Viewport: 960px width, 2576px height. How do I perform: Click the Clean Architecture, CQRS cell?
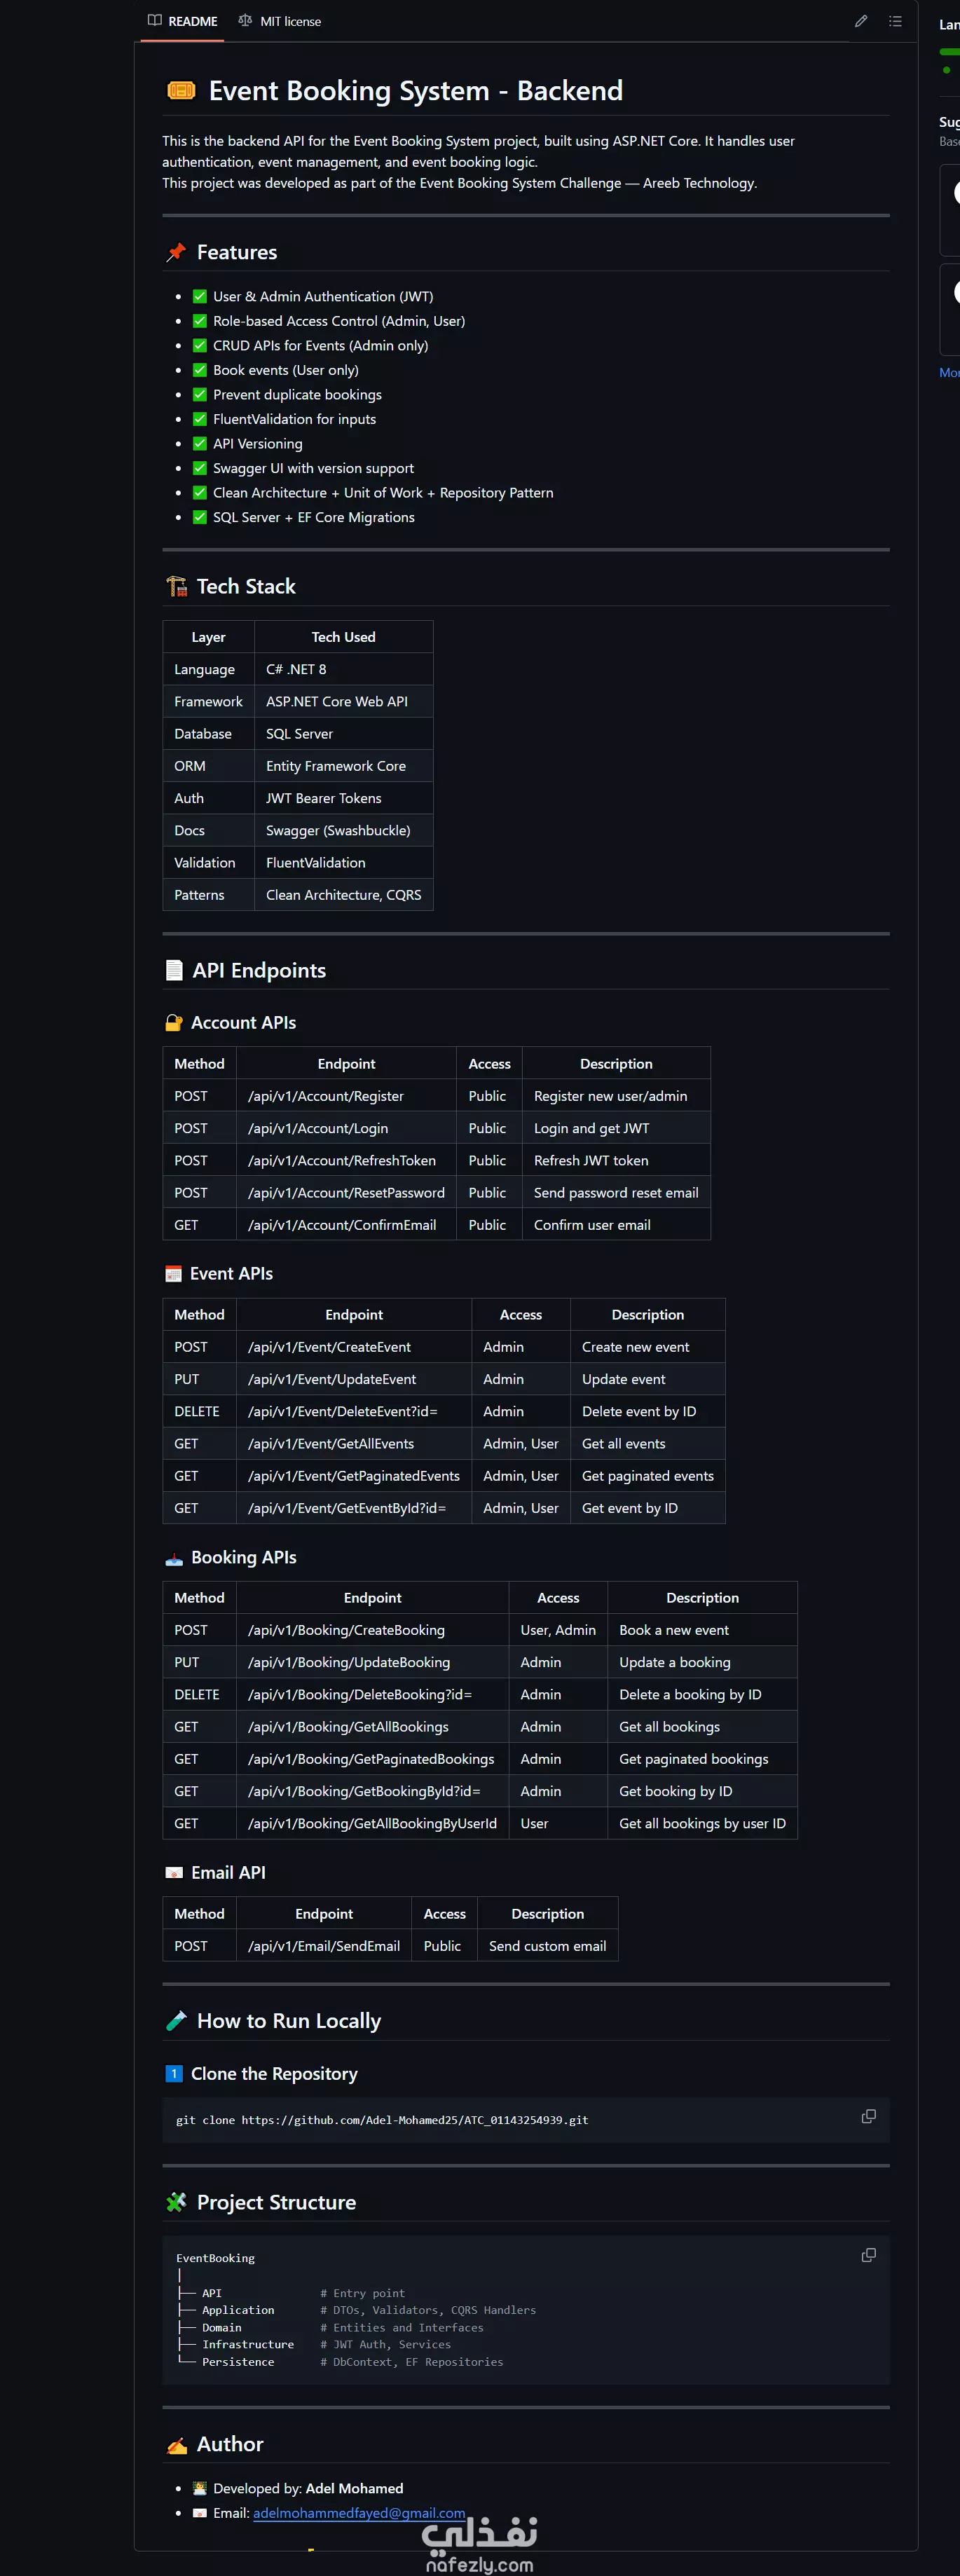[x=344, y=895]
